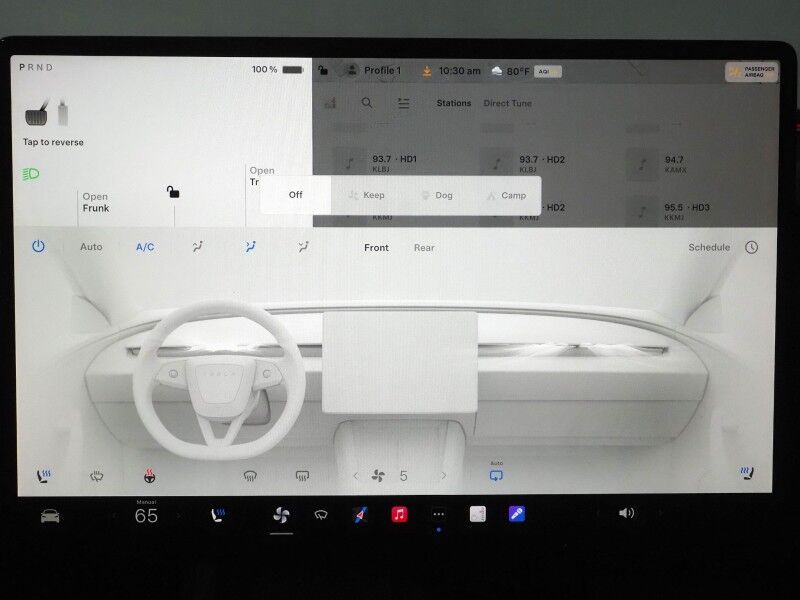The height and width of the screenshot is (600, 800).
Task: Toggle wiper defroster next to driver seat heater
Action: pos(96,477)
